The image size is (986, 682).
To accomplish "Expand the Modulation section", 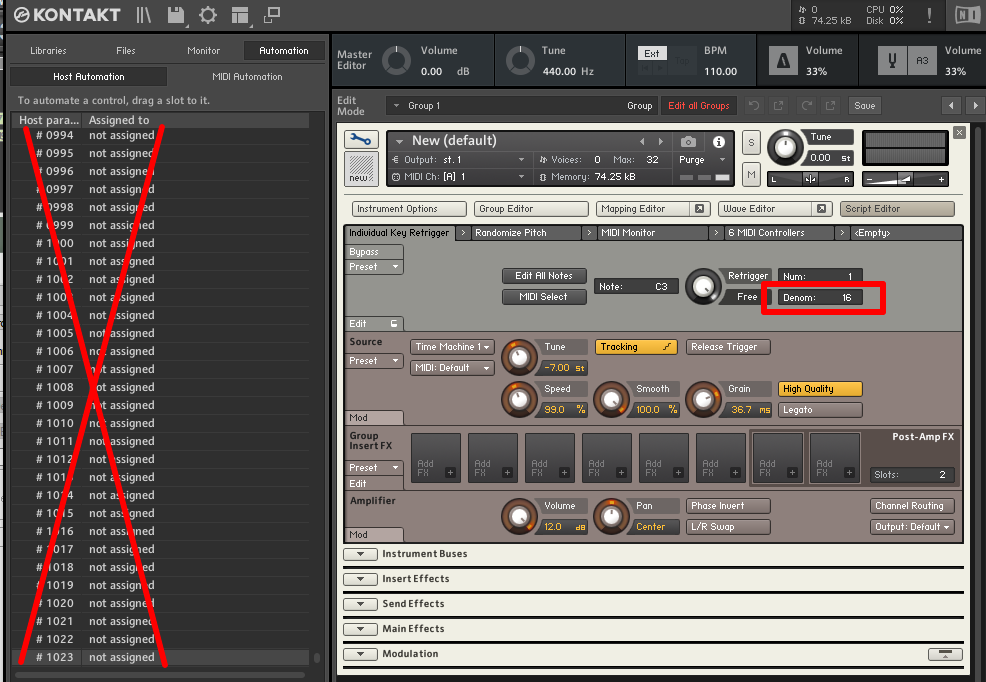I will point(360,654).
